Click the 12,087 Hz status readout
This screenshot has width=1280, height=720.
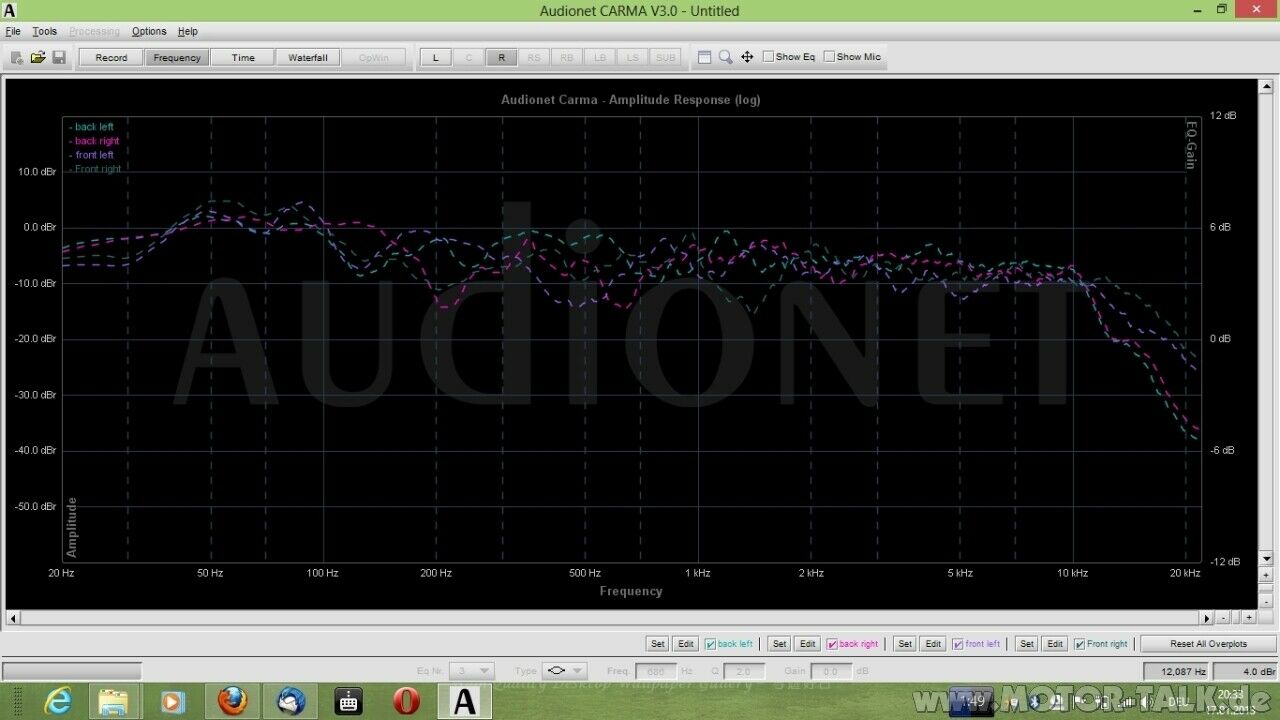point(1175,671)
